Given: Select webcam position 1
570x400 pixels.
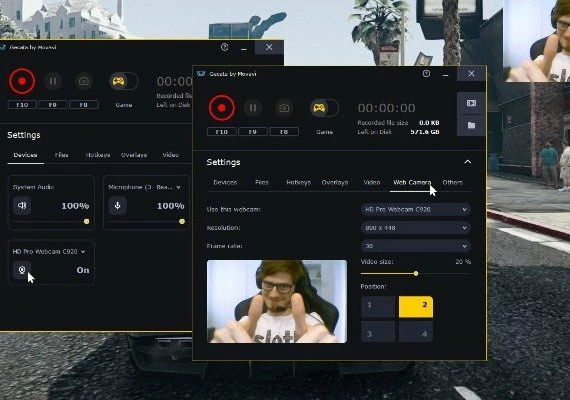Looking at the screenshot, I should [378, 307].
